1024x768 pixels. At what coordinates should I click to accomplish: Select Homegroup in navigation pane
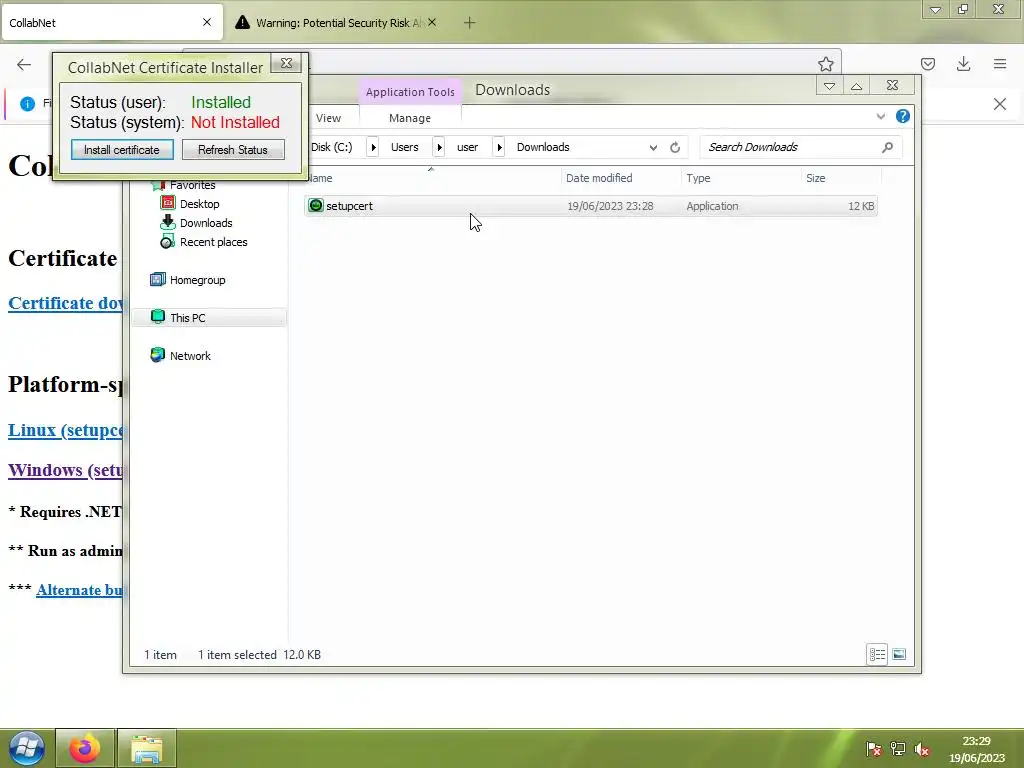[197, 280]
